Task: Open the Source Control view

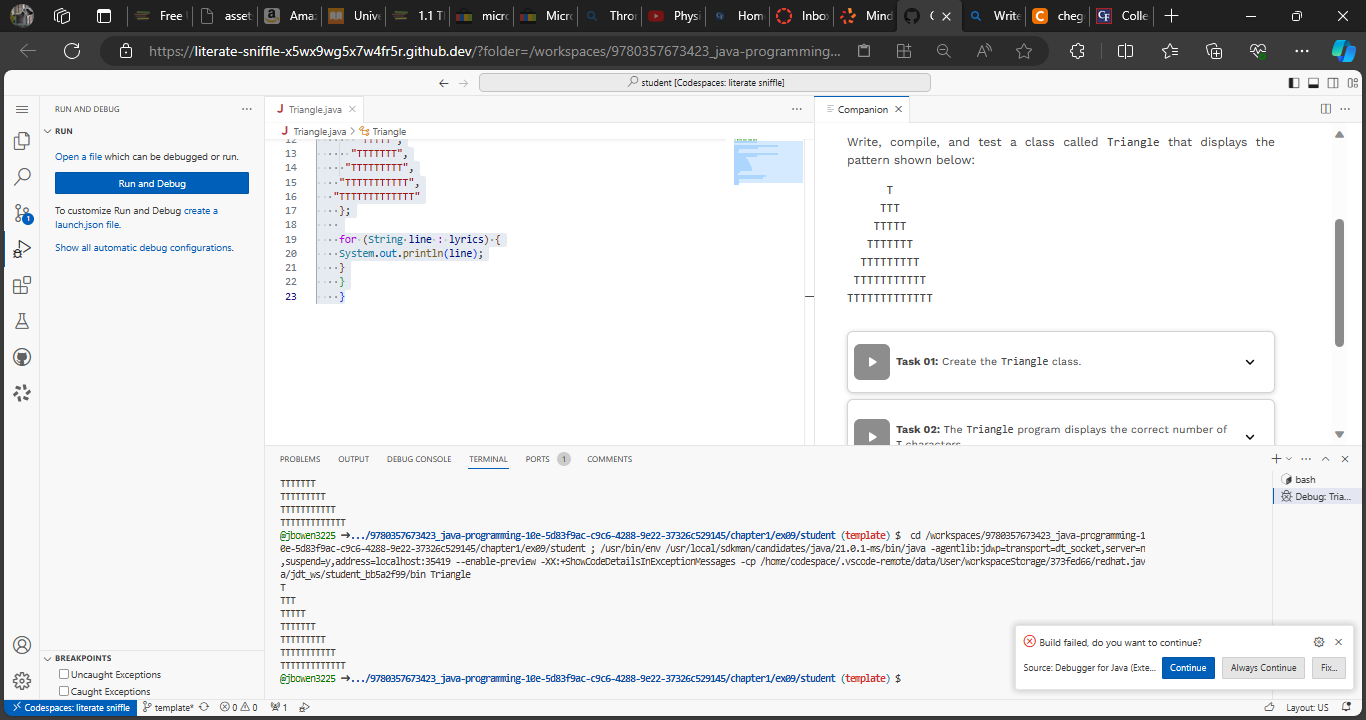Action: [x=21, y=213]
